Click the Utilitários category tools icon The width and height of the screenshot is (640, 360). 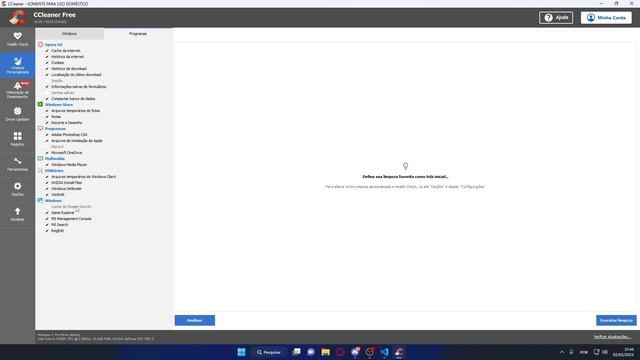(x=40, y=171)
